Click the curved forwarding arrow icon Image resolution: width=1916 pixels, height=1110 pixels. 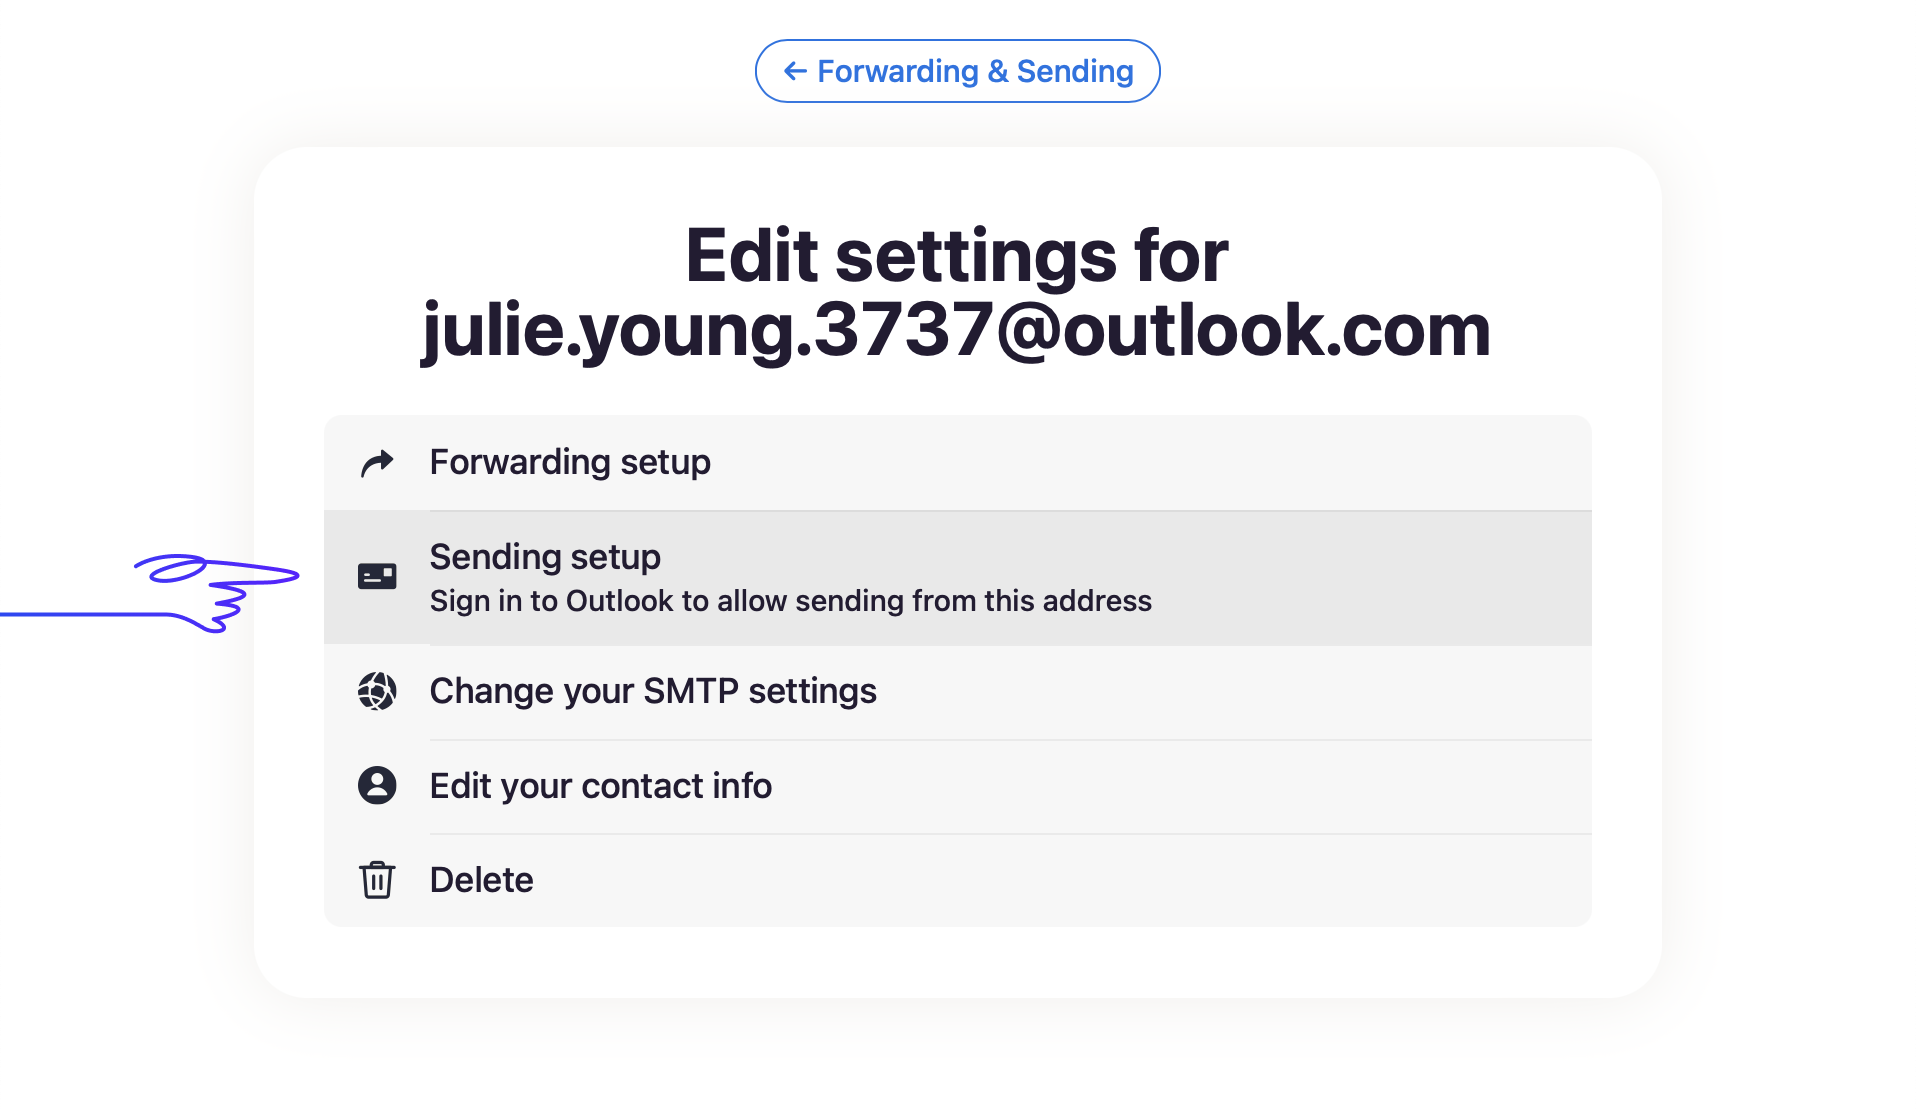[377, 463]
